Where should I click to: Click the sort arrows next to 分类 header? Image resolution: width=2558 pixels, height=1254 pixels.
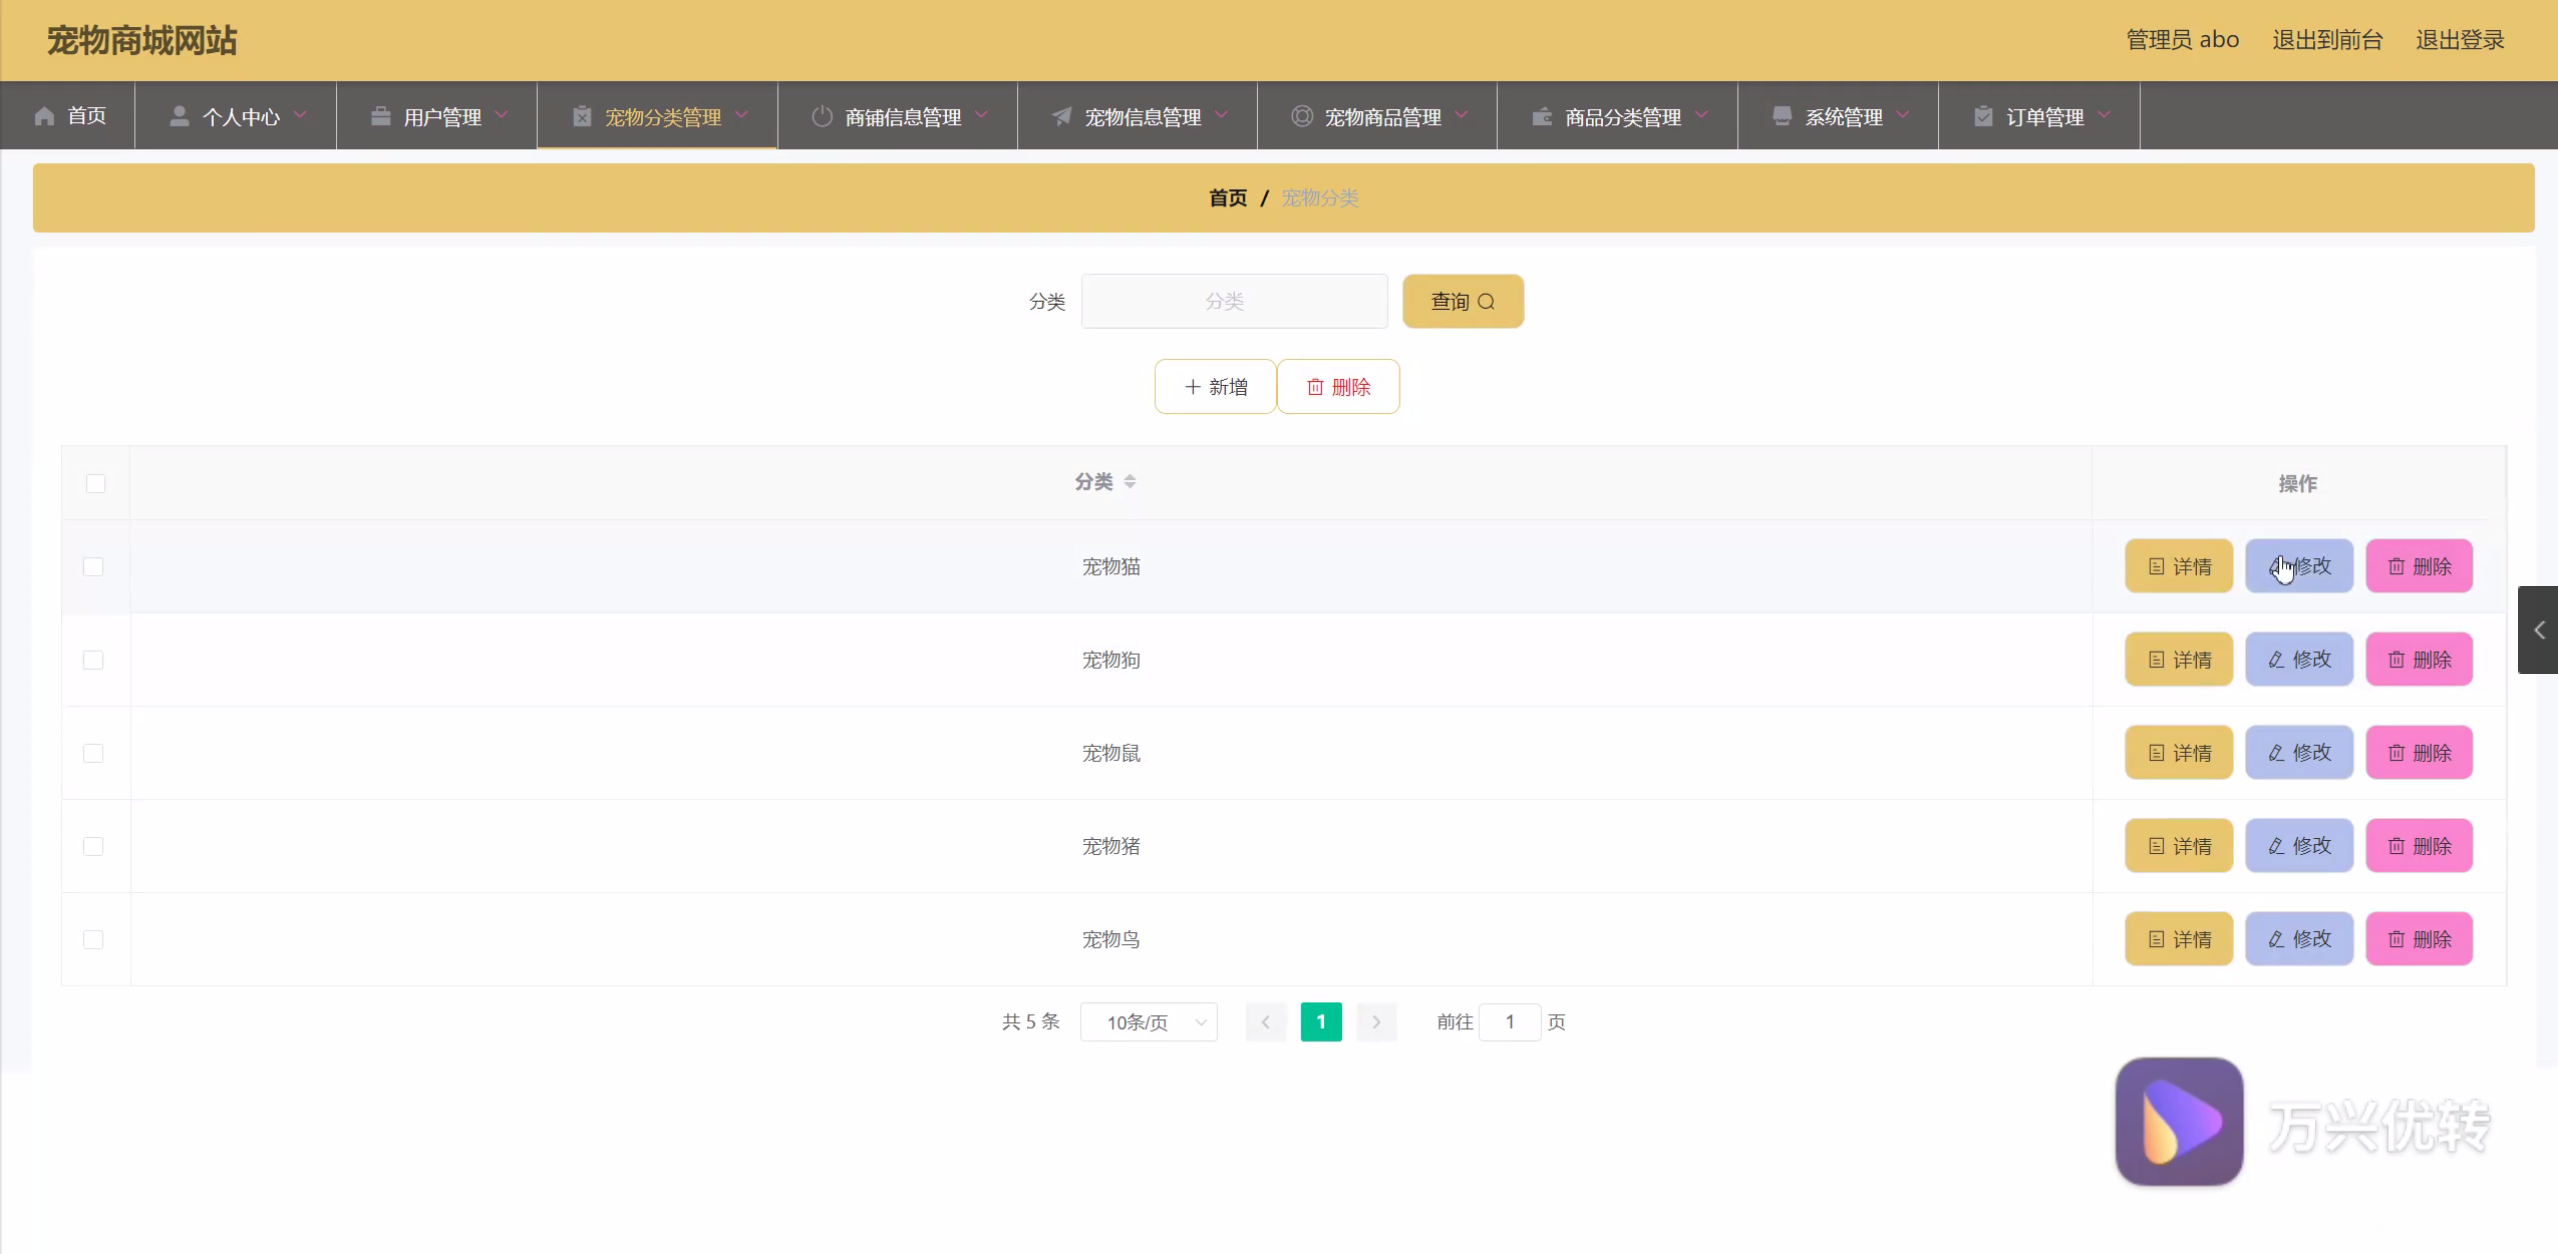click(1130, 482)
